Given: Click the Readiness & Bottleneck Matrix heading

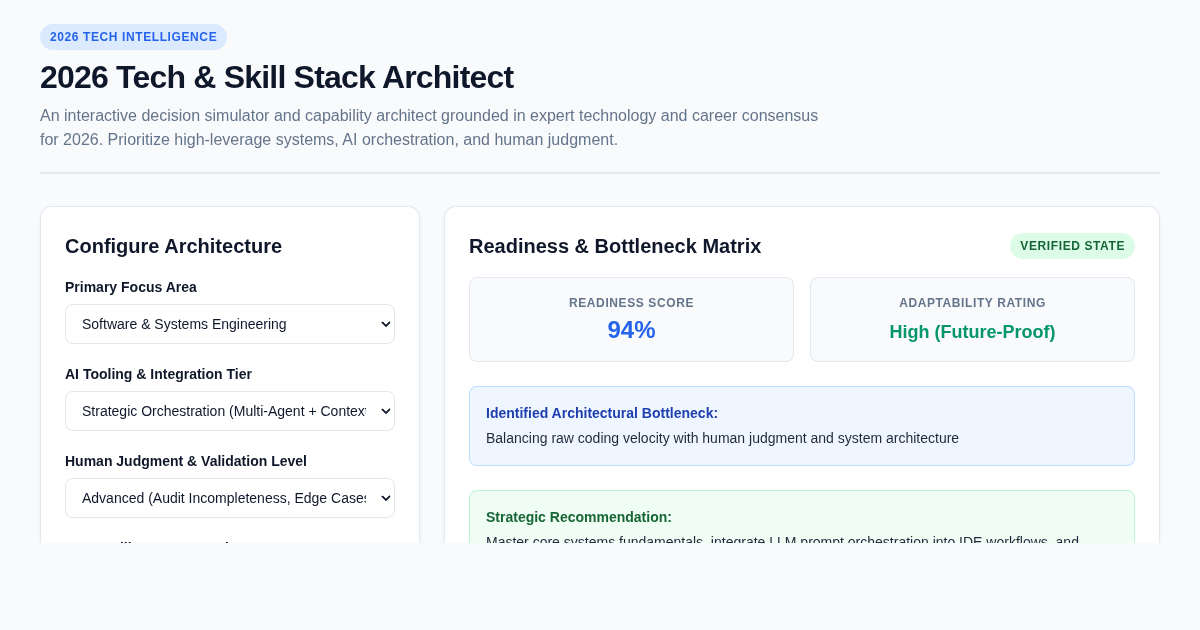Looking at the screenshot, I should [615, 246].
